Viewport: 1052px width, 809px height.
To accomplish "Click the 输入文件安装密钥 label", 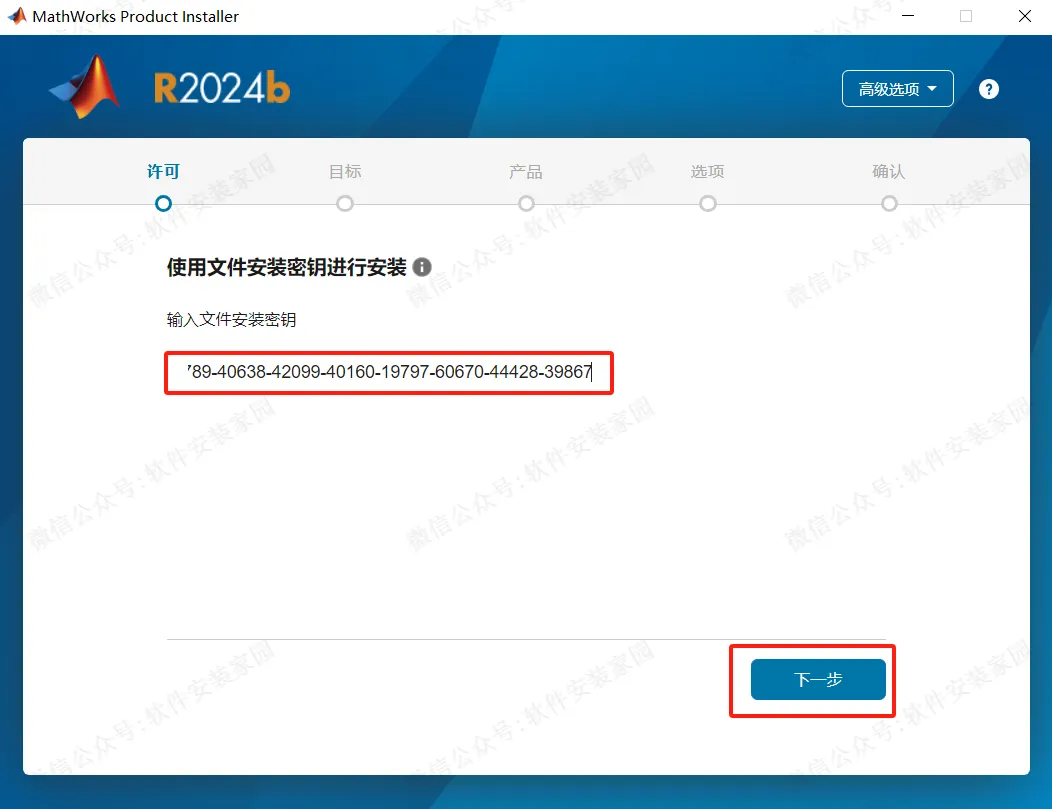I will (x=231, y=319).
